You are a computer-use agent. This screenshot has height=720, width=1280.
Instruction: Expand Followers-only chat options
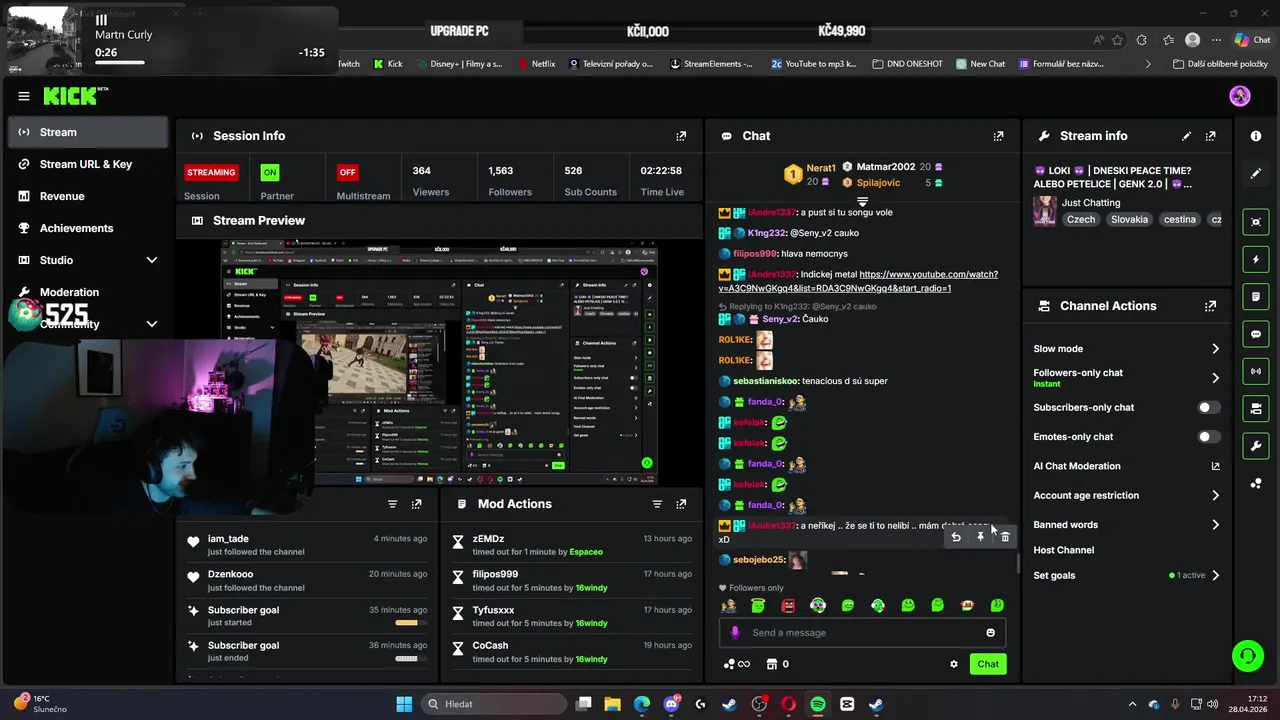click(x=1215, y=378)
